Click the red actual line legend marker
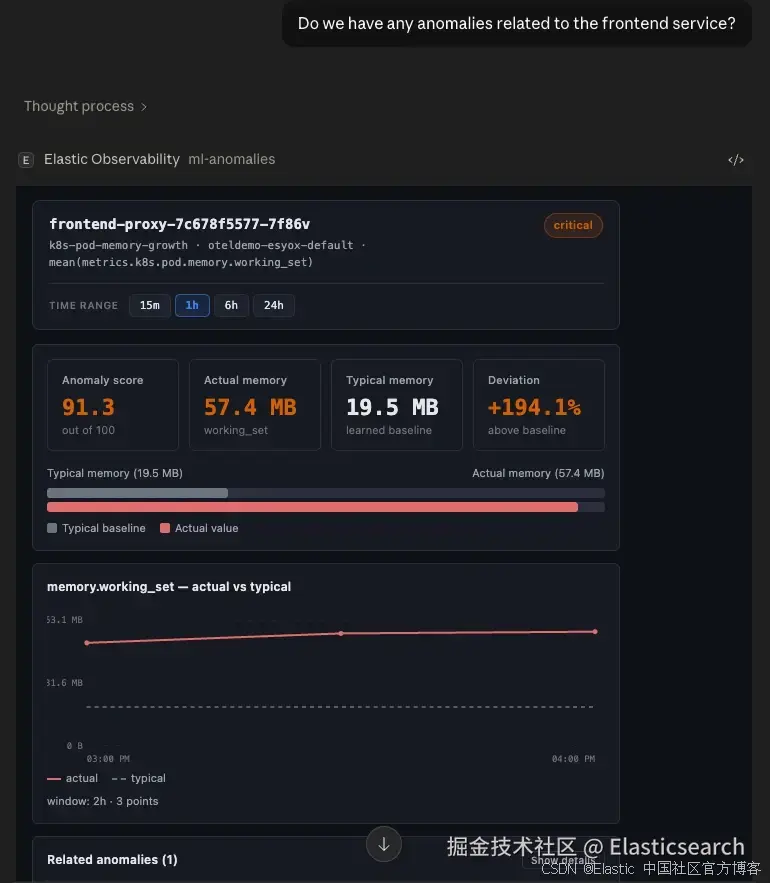This screenshot has height=883, width=770. (54, 778)
